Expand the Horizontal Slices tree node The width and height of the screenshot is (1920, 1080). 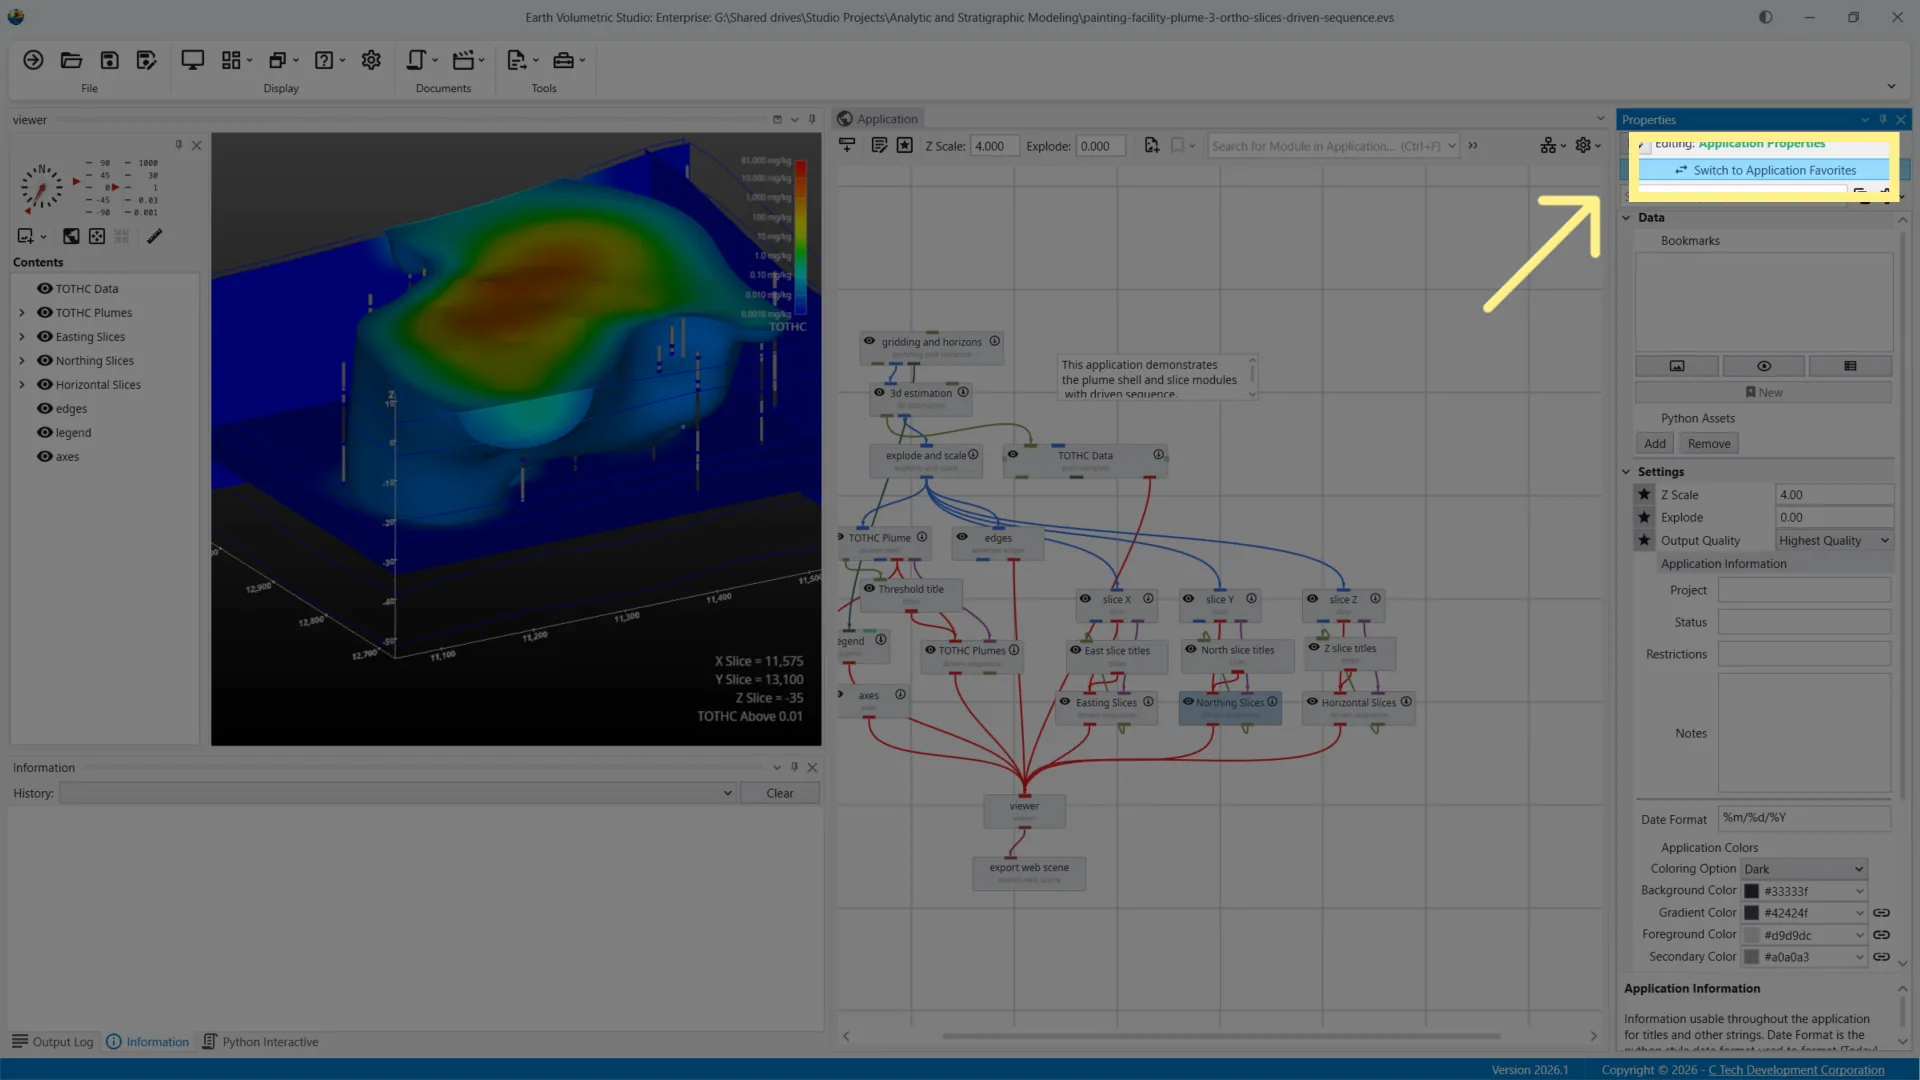(x=22, y=384)
